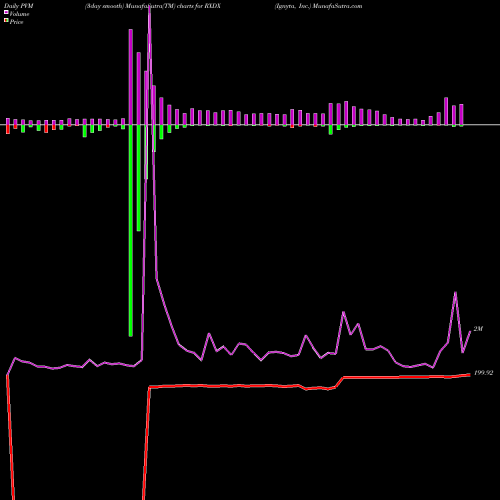Screen dimensions: 500x500
Task: Click the 2M volume value label
Action: 478,329
